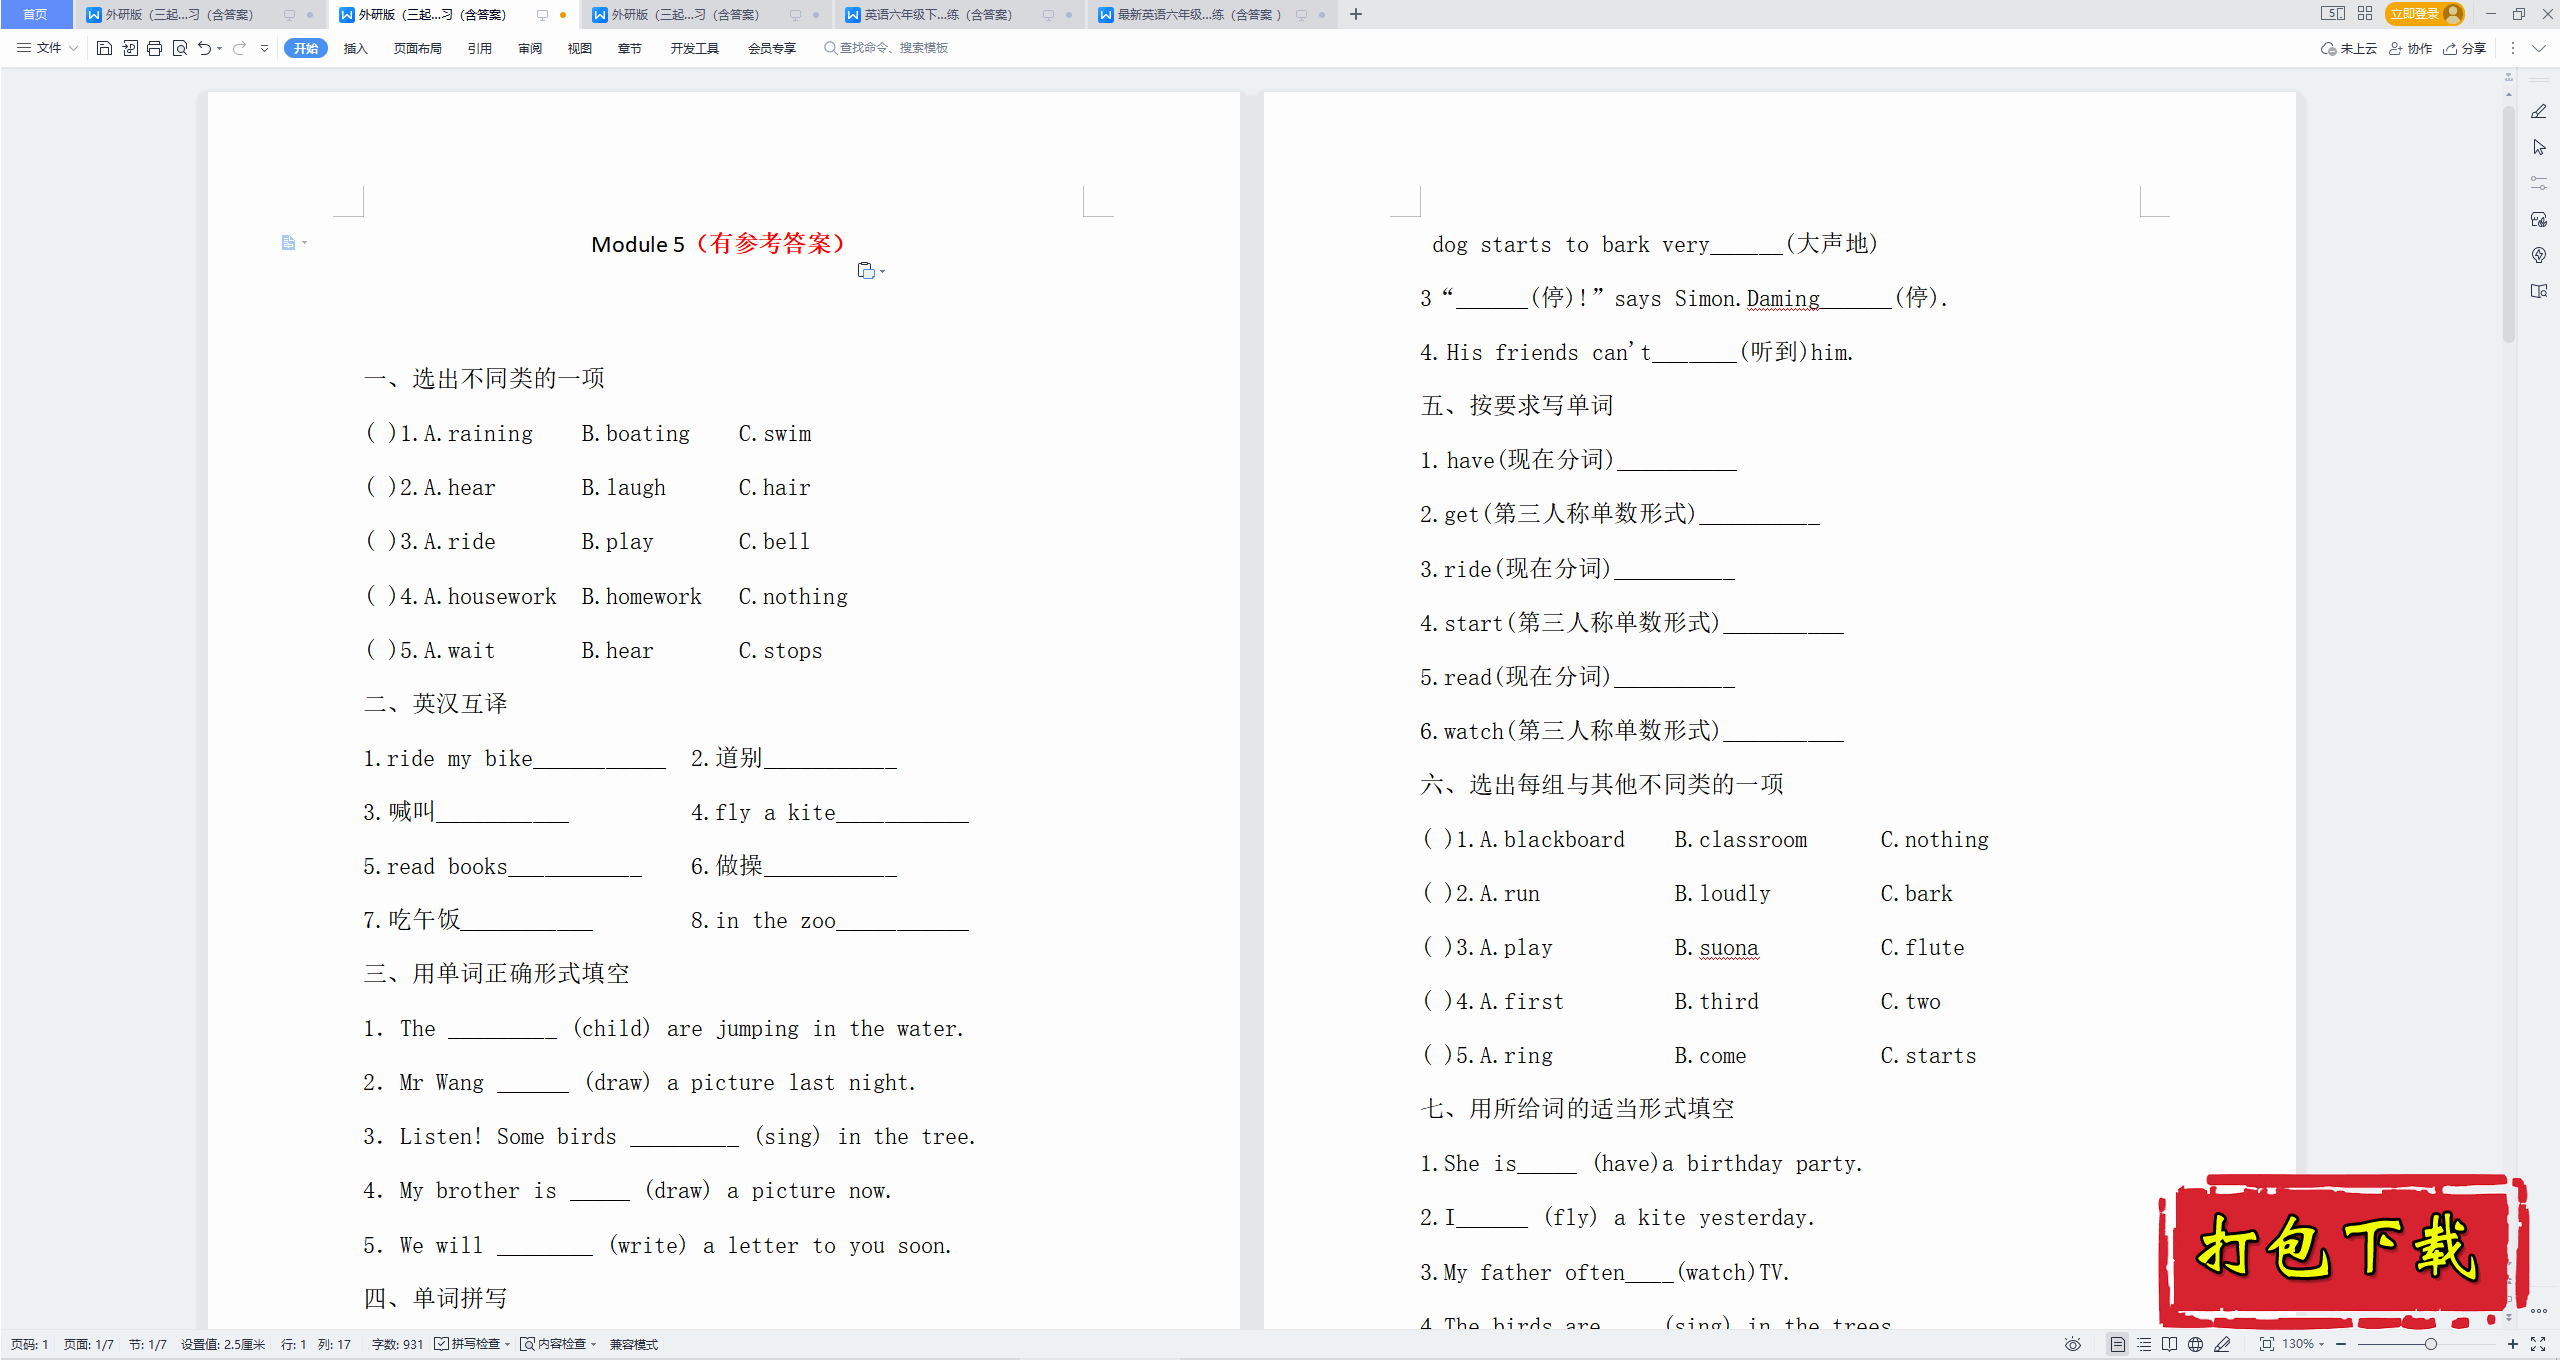The width and height of the screenshot is (2560, 1360).
Task: Select the cursor selection tool in sidebar
Action: pos(2539,148)
